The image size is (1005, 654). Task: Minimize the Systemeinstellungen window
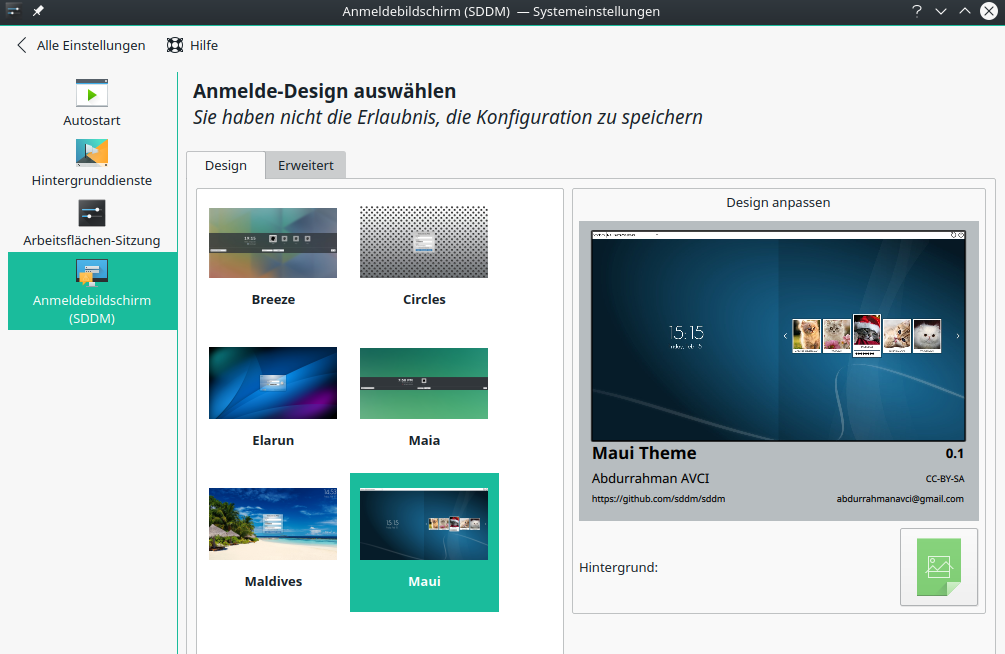[940, 11]
